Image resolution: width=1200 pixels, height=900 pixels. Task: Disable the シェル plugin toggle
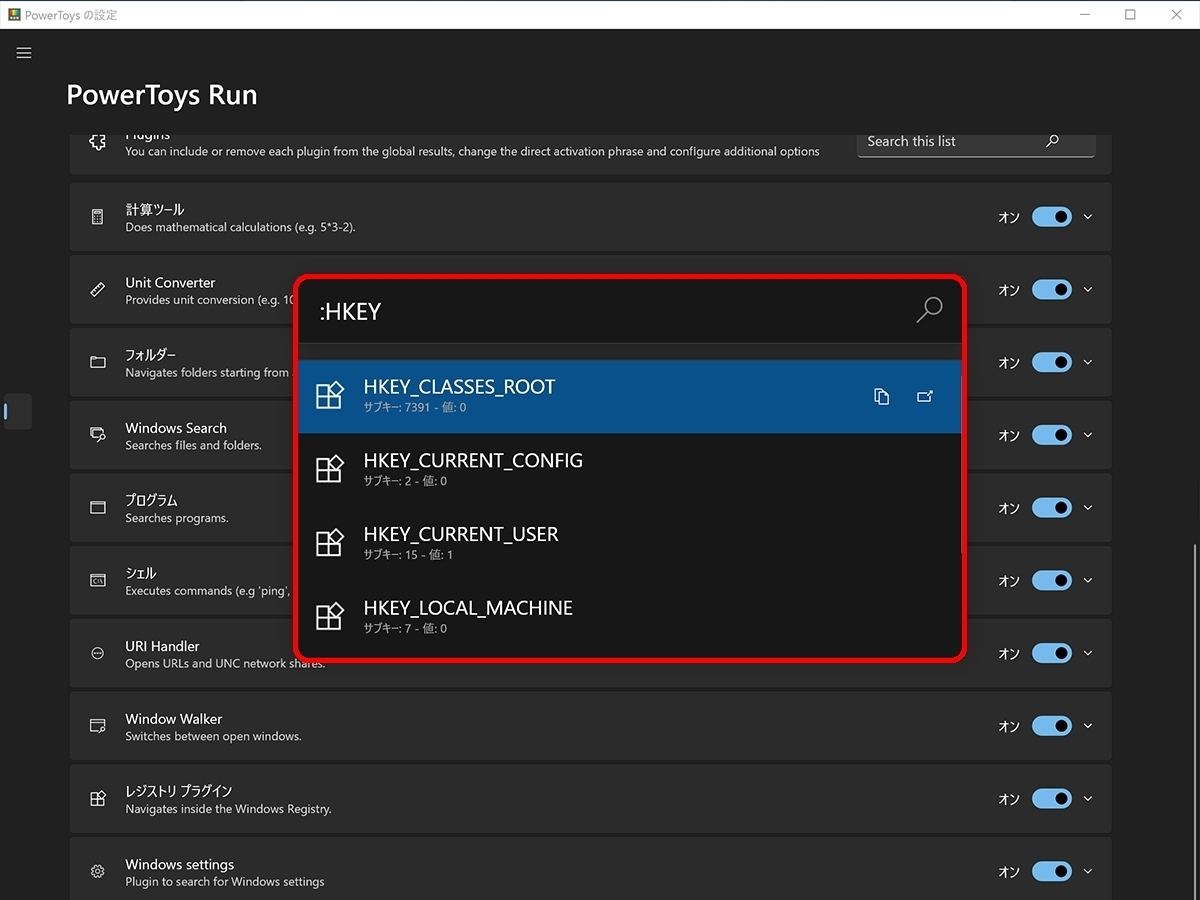click(1052, 581)
